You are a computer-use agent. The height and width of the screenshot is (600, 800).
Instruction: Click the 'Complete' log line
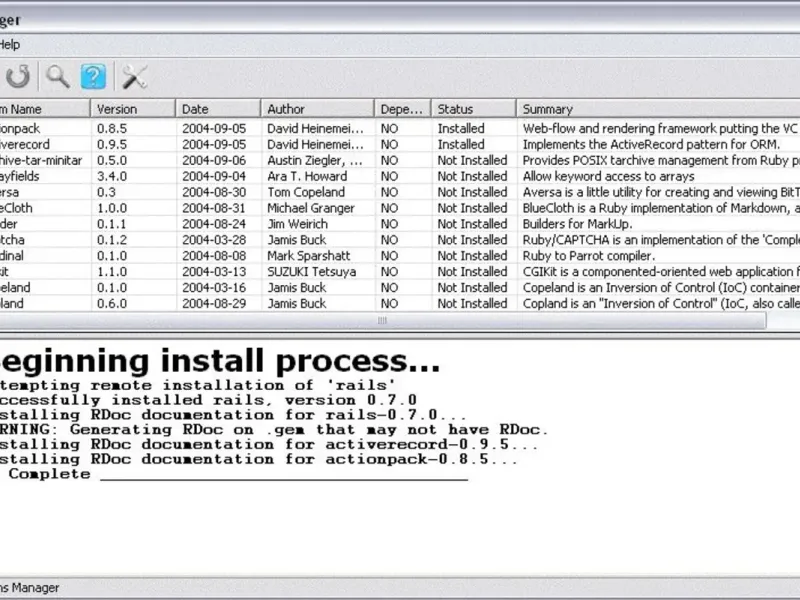(49, 474)
